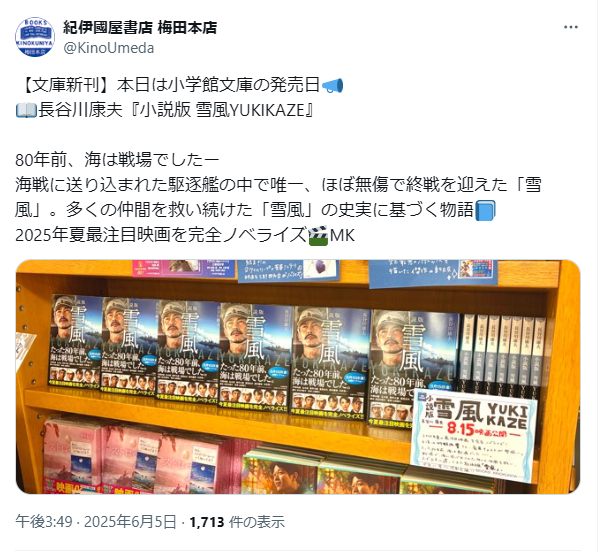Click the open book emoji before 長谷川康夫

pos(26,111)
